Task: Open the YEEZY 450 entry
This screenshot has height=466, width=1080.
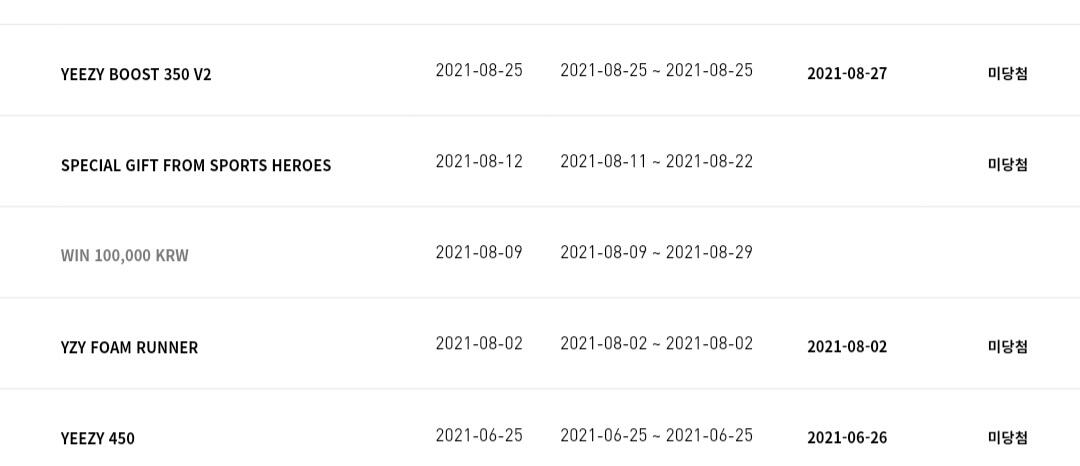Action: coord(97,438)
